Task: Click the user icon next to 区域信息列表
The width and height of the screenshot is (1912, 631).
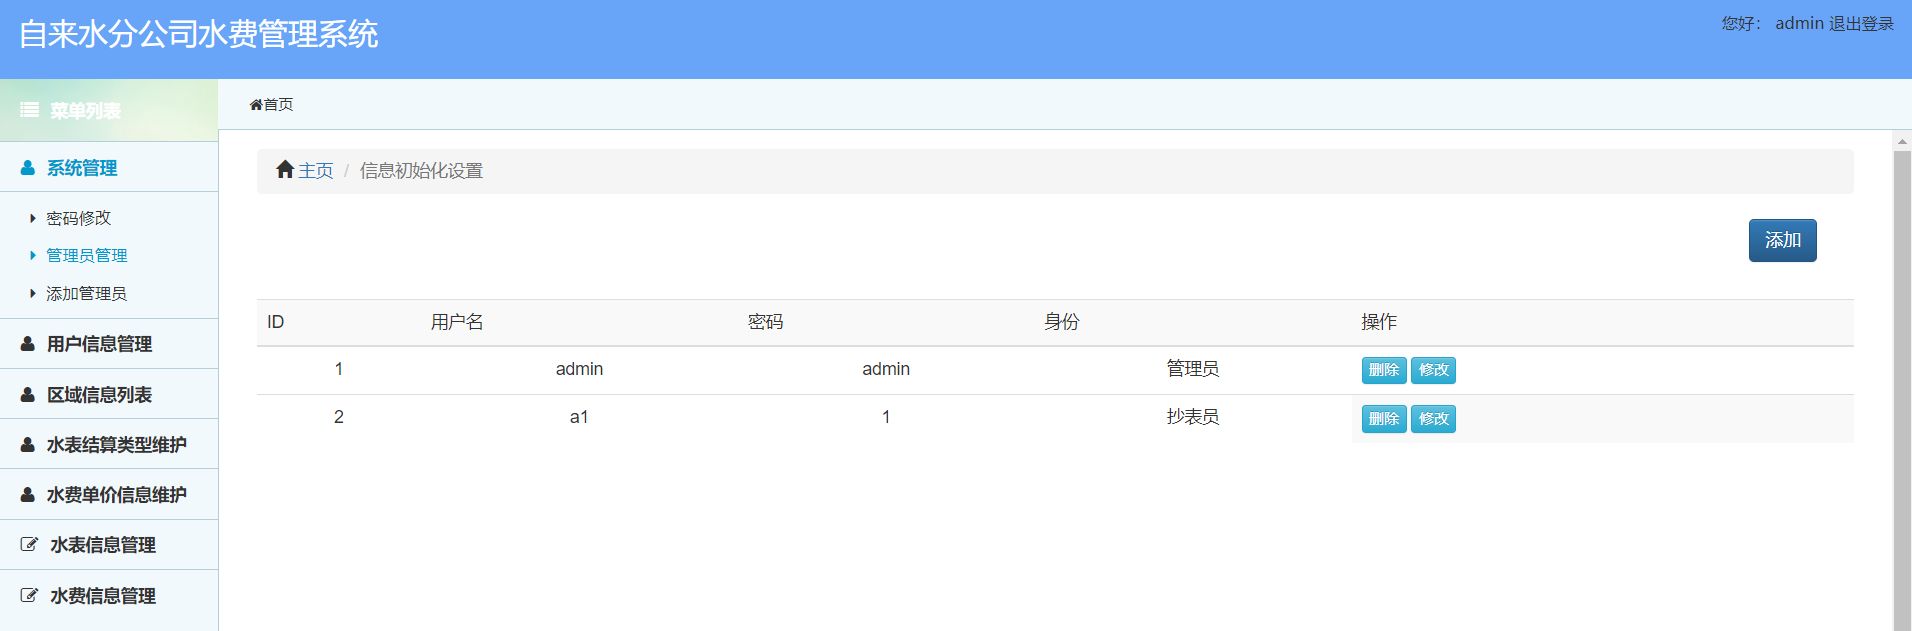Action: coord(28,395)
